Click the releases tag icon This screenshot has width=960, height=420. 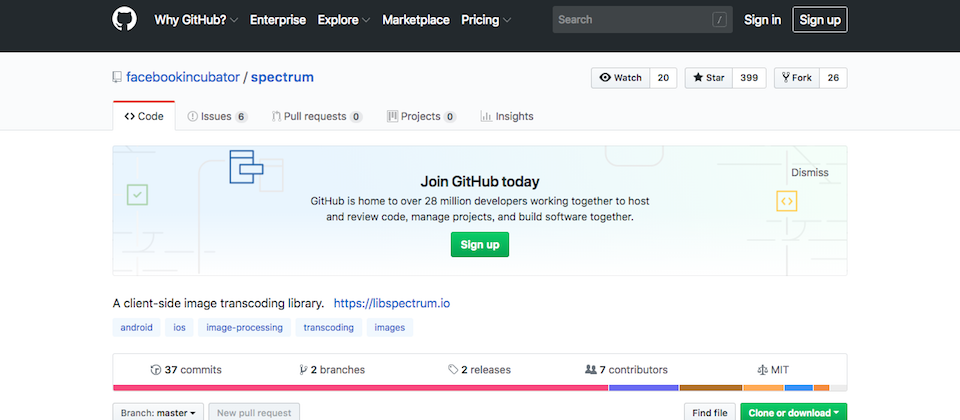(453, 370)
